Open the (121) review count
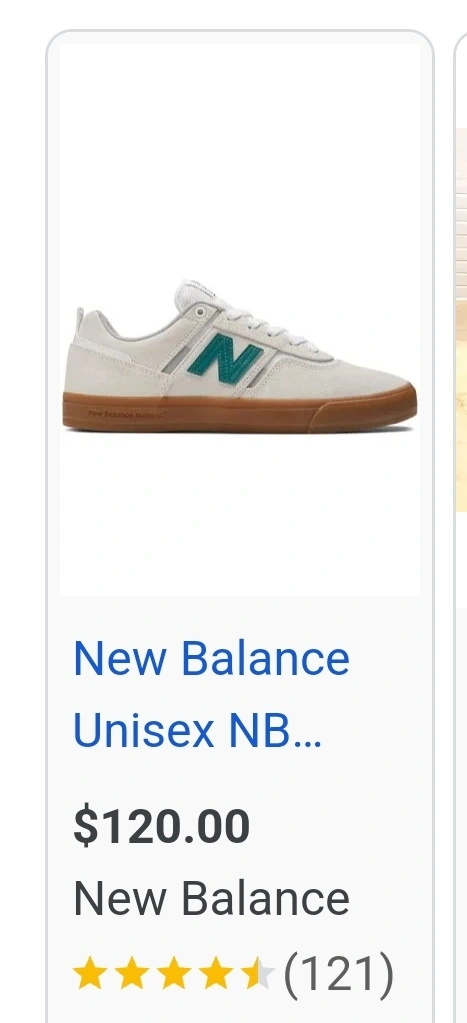467x1023 pixels. click(x=339, y=975)
